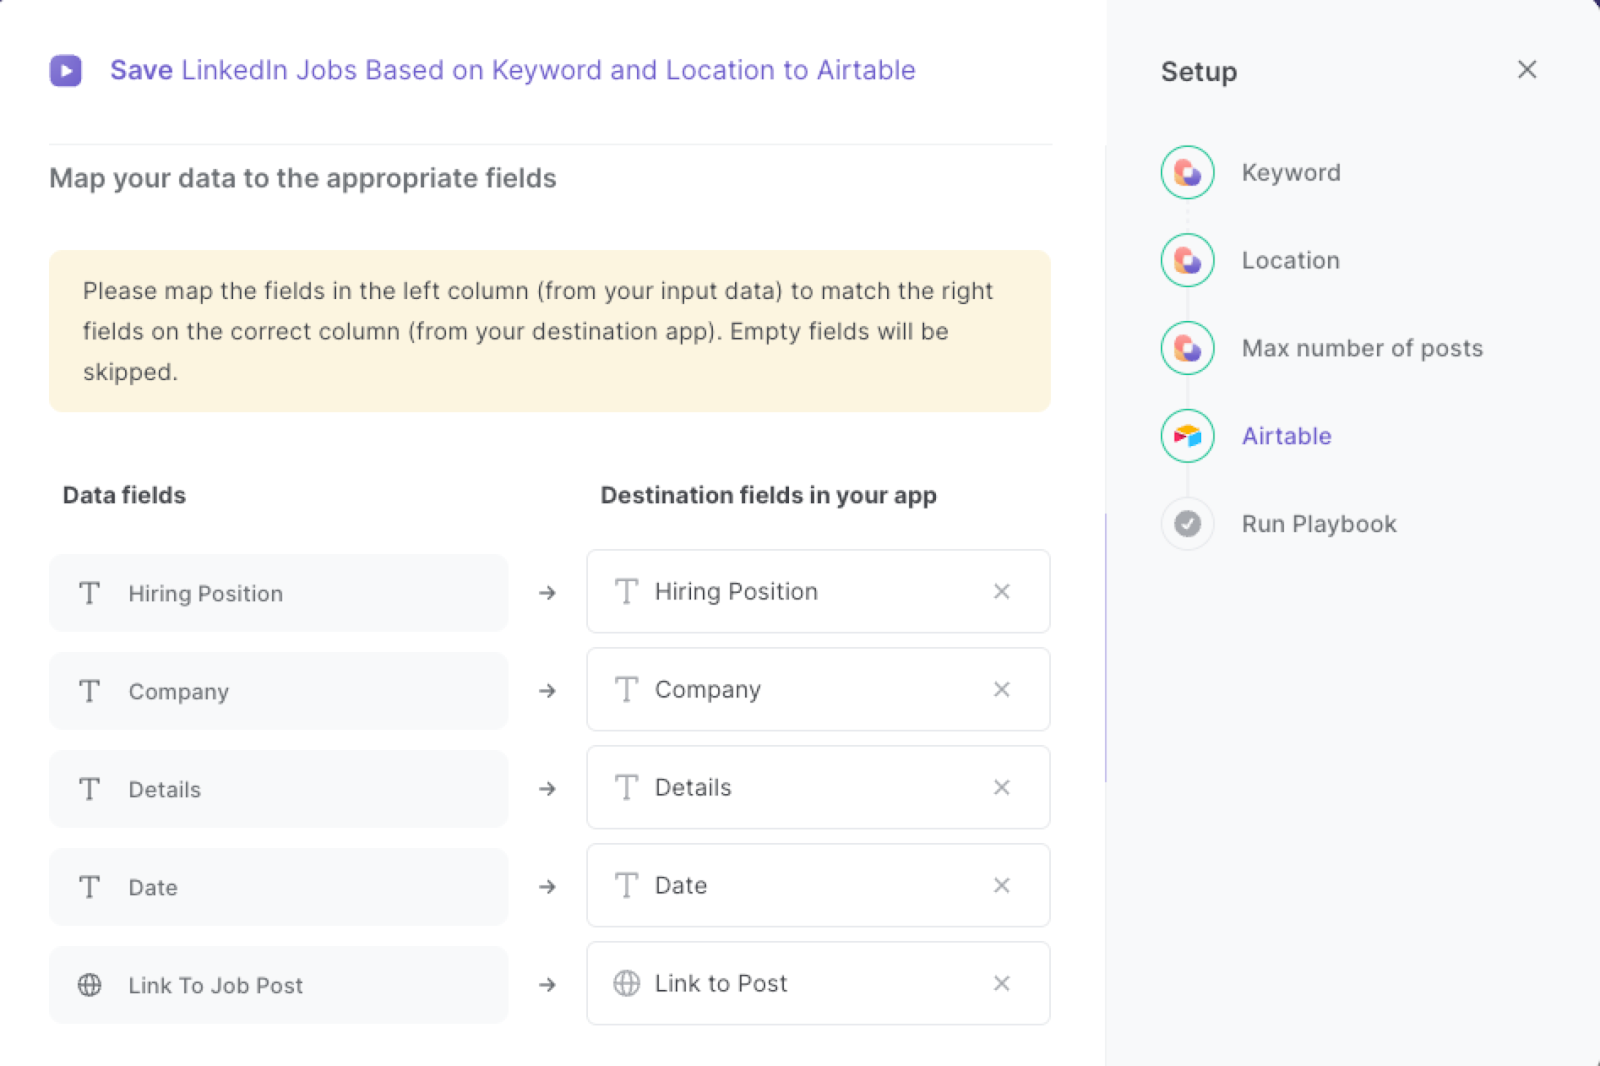The height and width of the screenshot is (1066, 1600).
Task: Click the Destination fields in your app header
Action: [768, 496]
